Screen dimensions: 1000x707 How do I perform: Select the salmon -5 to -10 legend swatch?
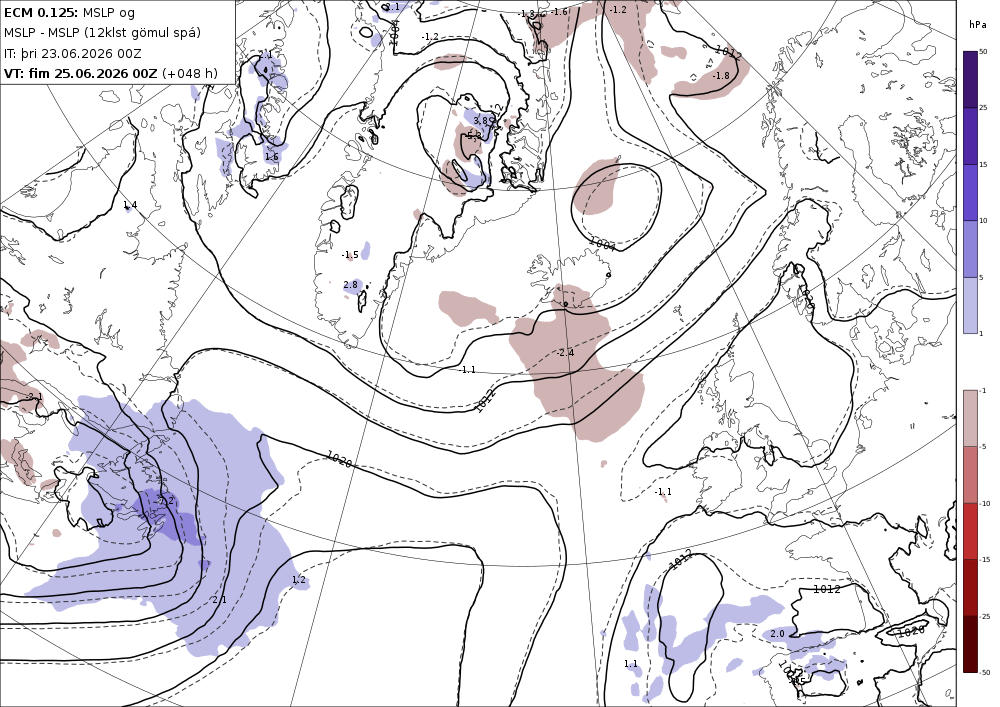[x=971, y=474]
